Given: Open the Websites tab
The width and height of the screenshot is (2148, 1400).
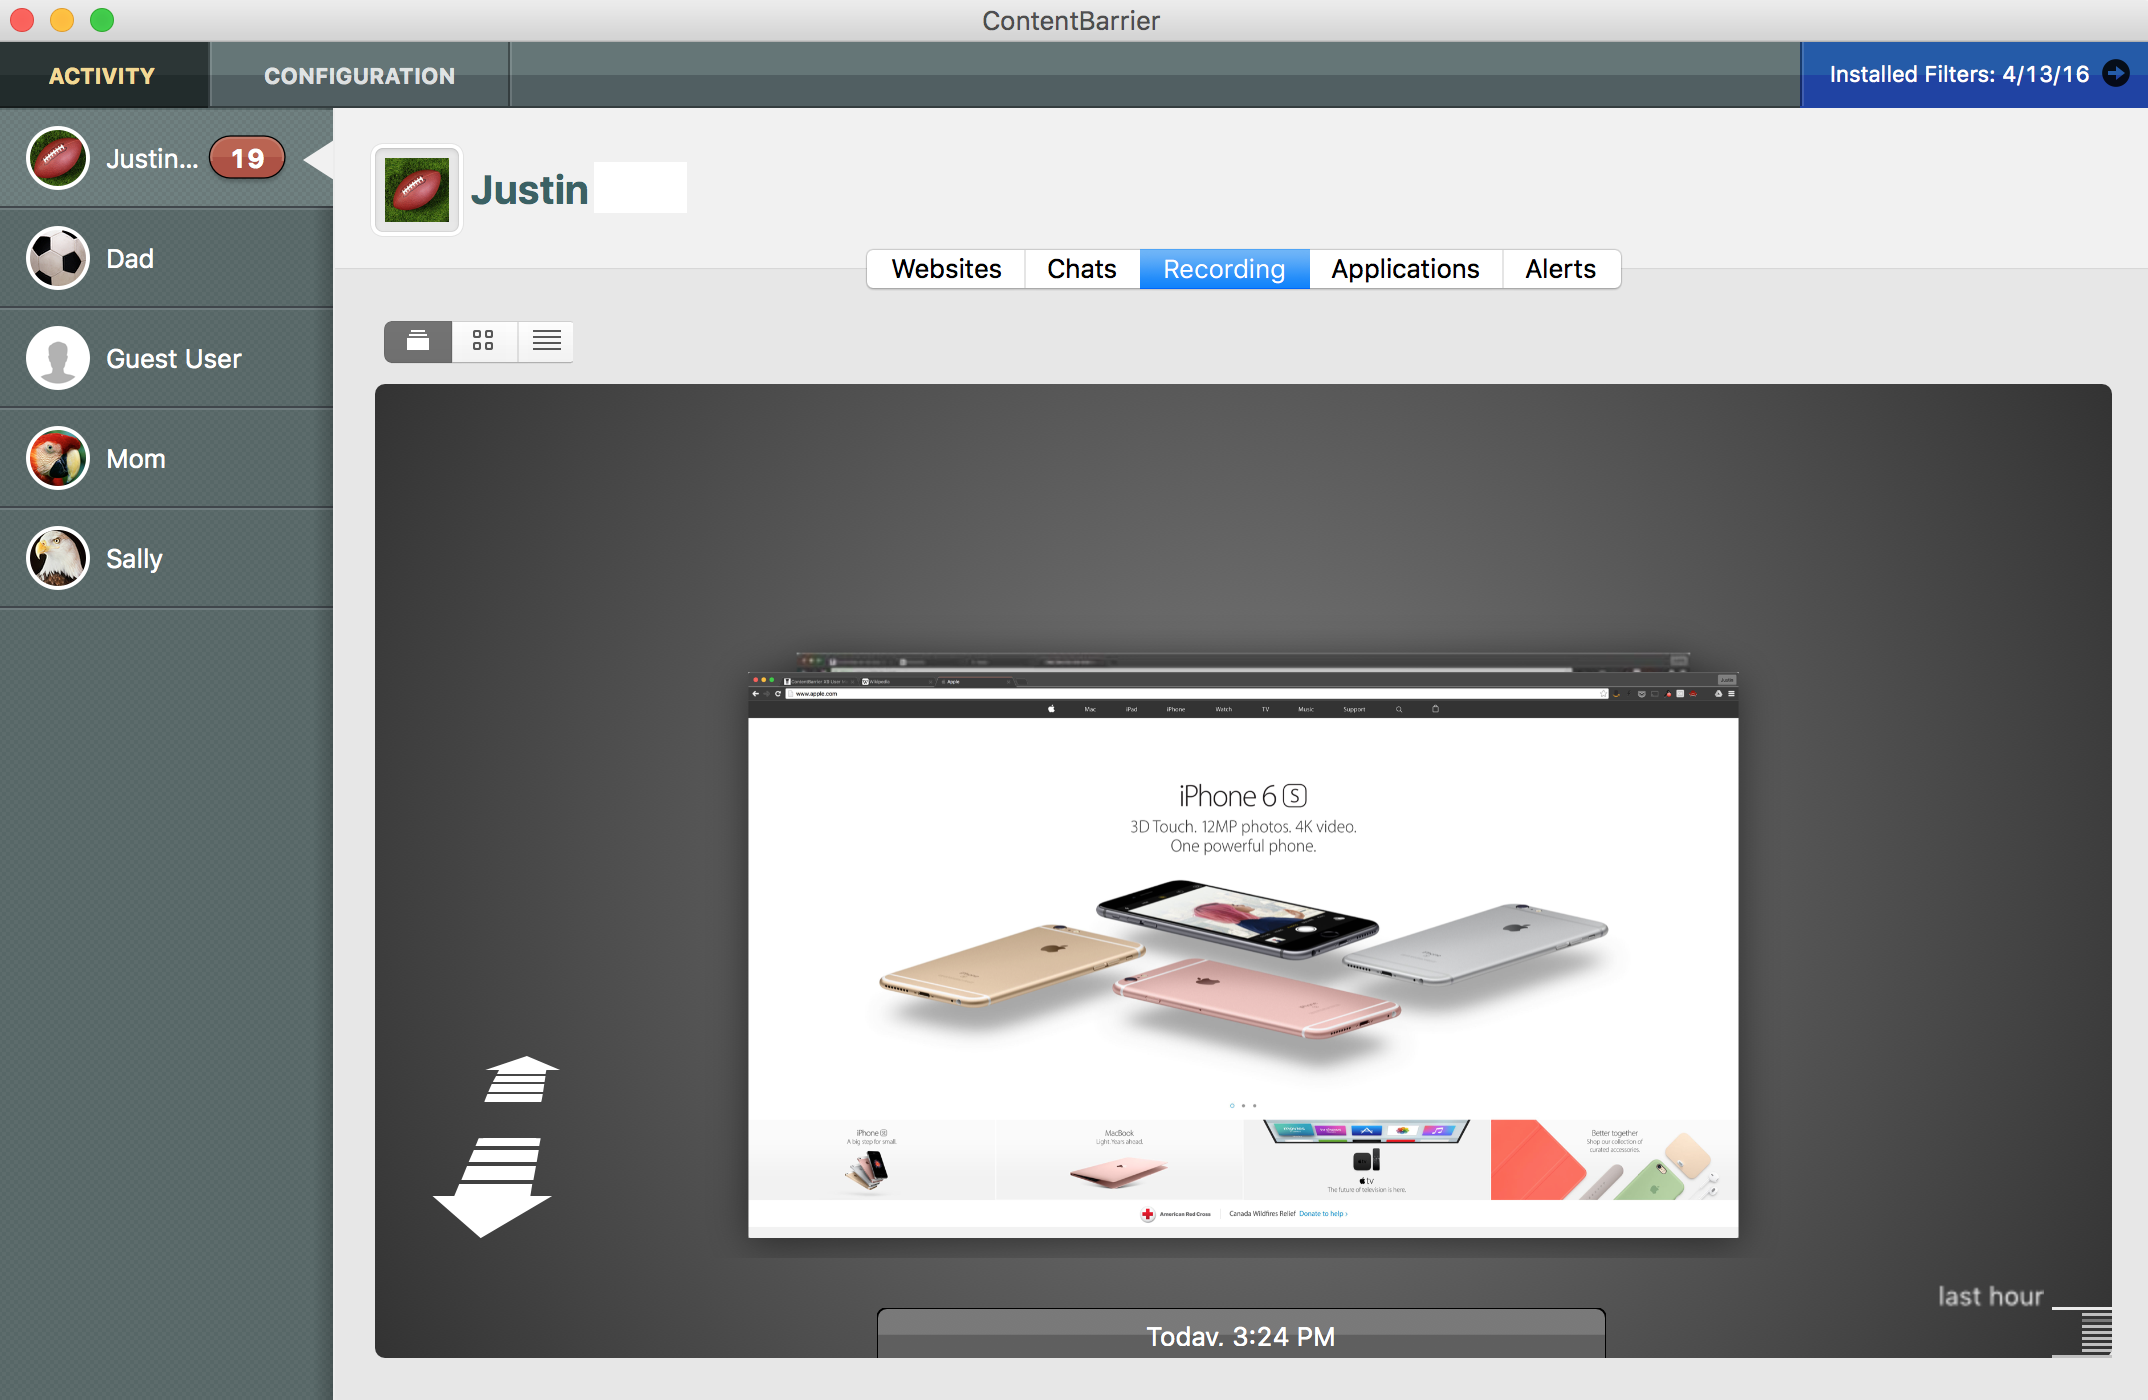Looking at the screenshot, I should coord(946,269).
